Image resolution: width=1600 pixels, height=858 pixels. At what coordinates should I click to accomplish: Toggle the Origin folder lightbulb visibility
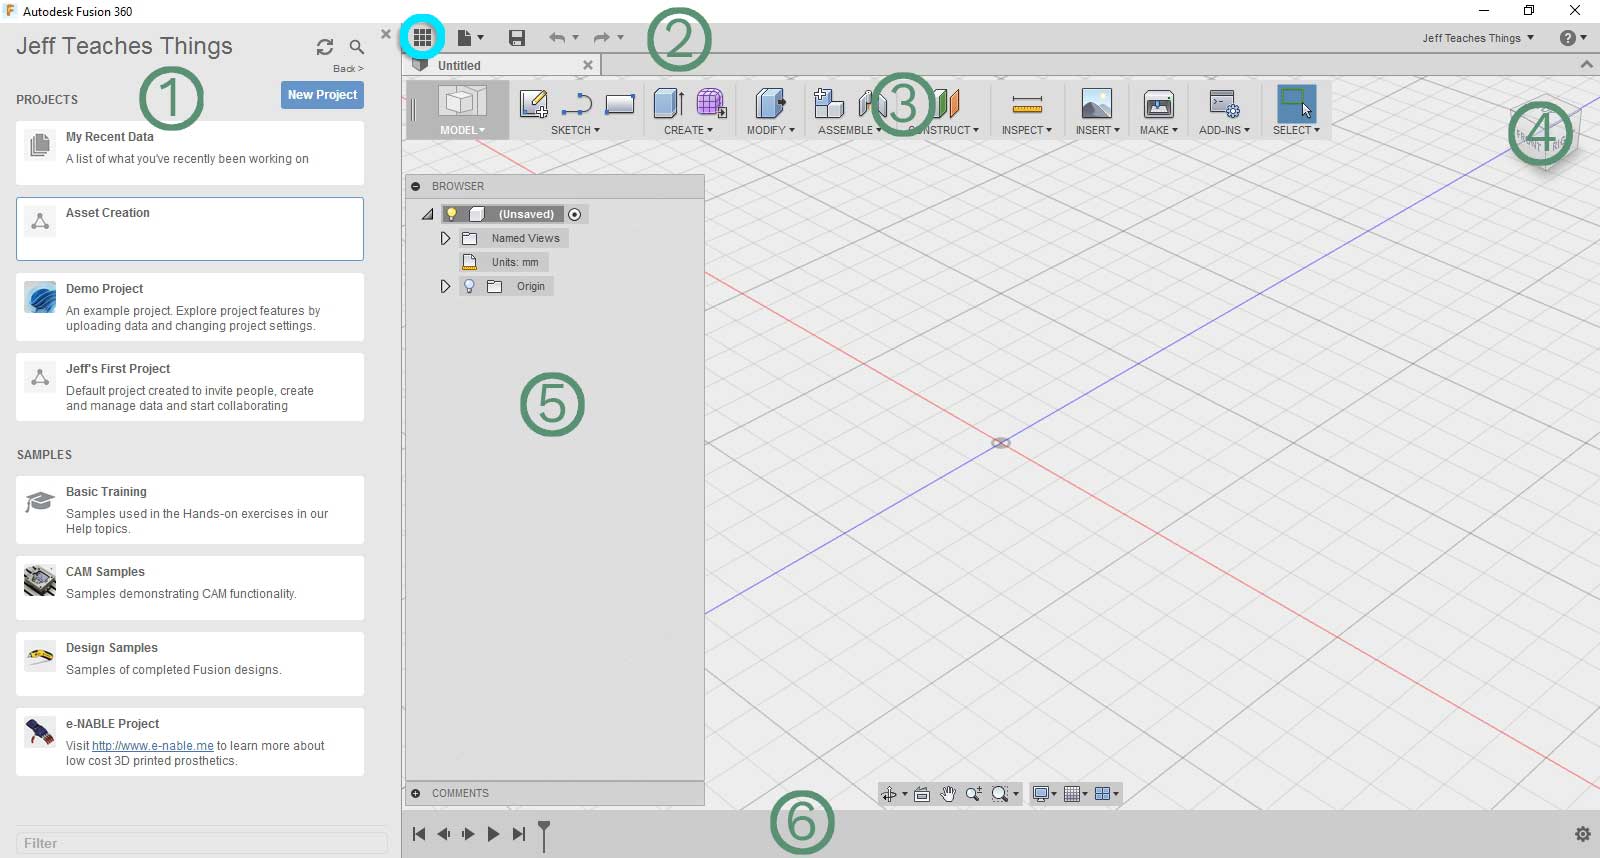click(469, 286)
